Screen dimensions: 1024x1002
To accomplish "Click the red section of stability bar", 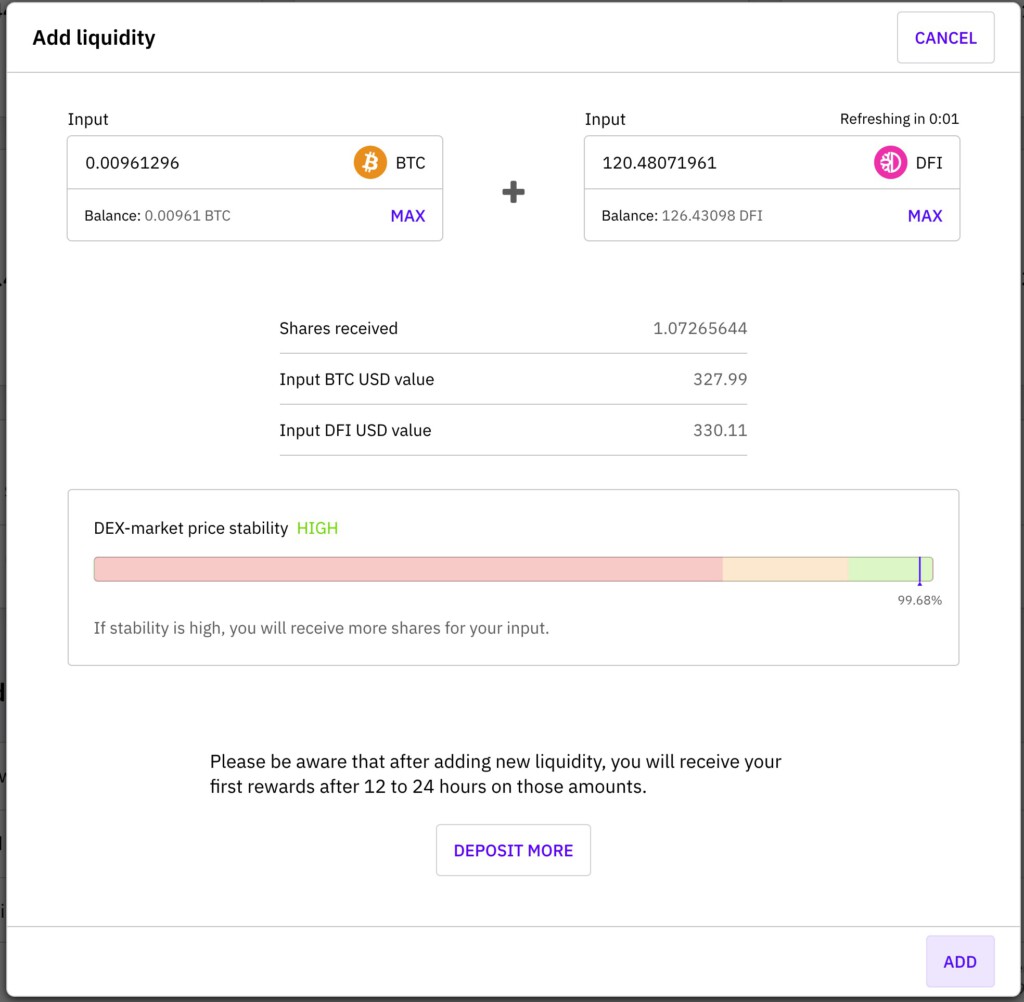I will click(x=408, y=570).
